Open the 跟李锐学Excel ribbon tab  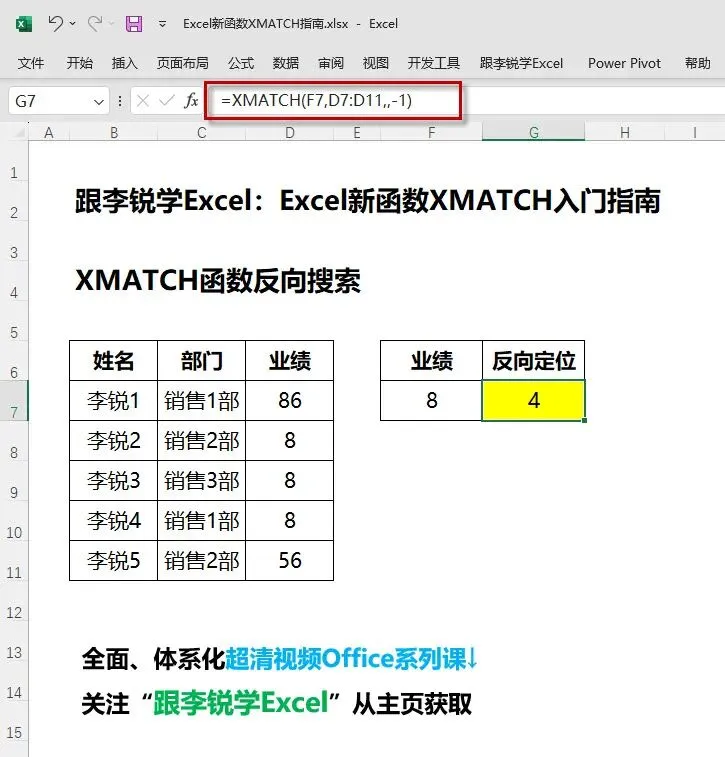521,63
